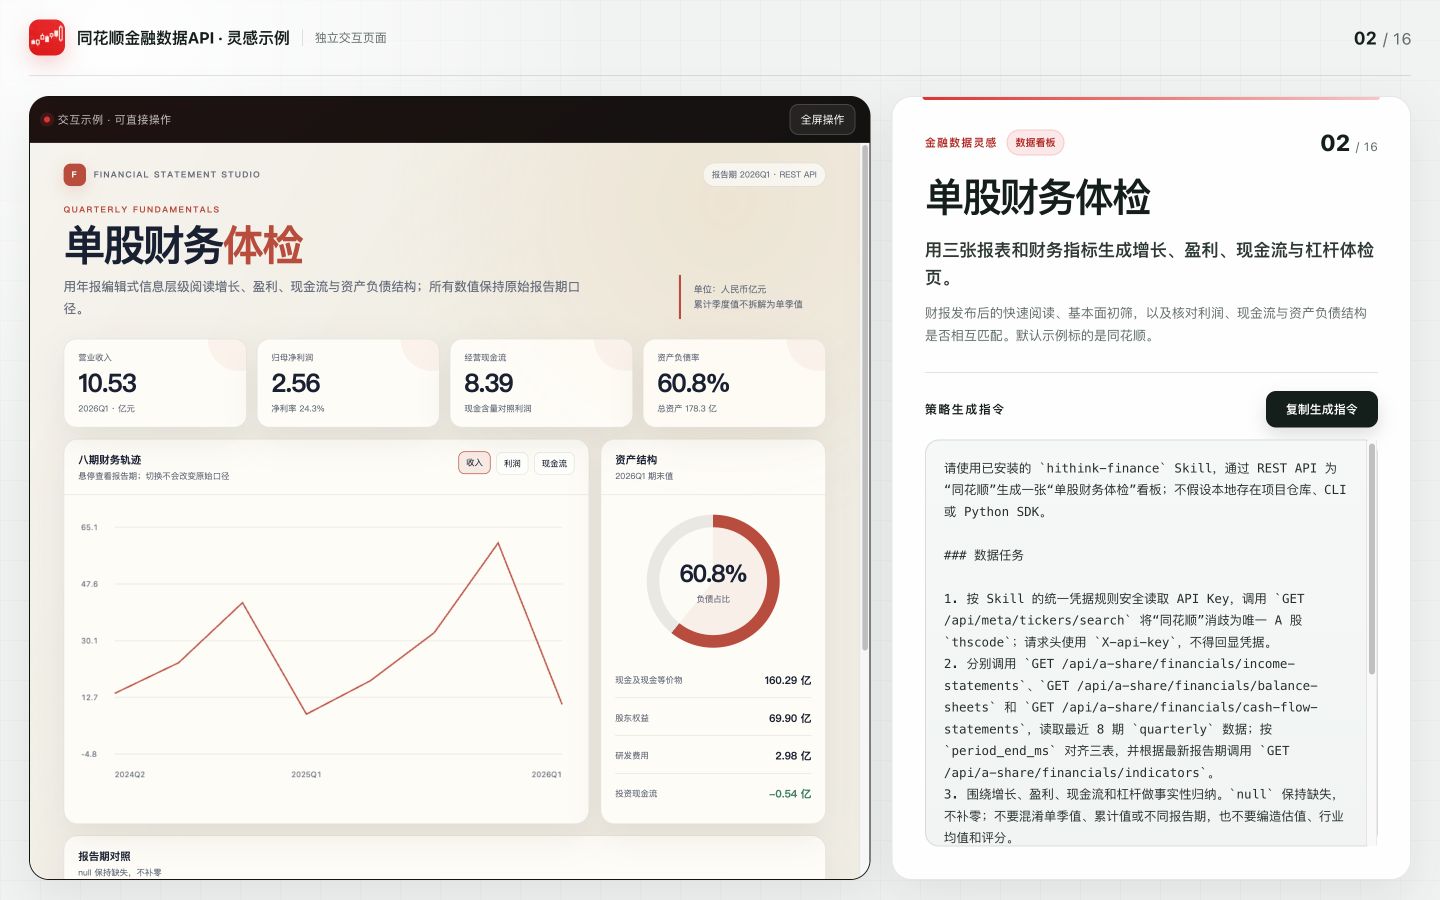The height and width of the screenshot is (900, 1440).
Task: Click the ### 数据任务 line in prompt
Action: pyautogui.click(x=984, y=555)
